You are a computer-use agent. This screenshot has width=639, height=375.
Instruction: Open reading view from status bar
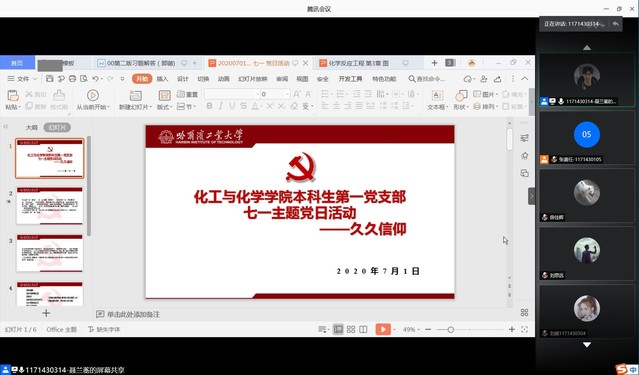coord(363,329)
